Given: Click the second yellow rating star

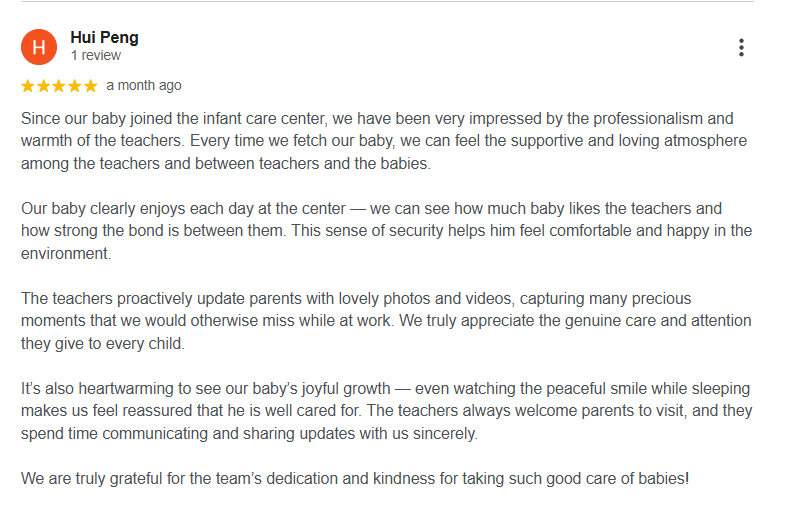Looking at the screenshot, I should tap(44, 86).
